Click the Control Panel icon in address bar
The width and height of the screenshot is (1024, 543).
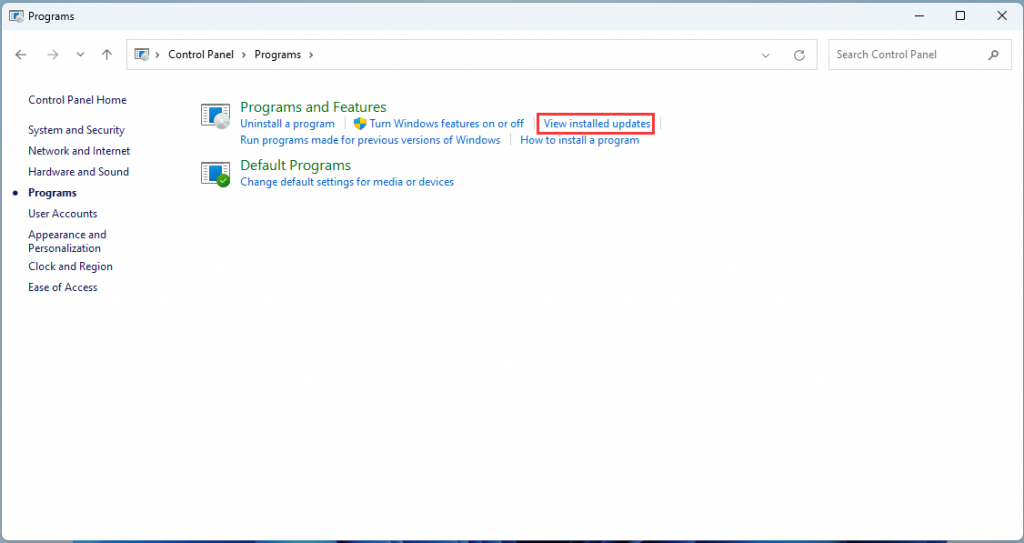pyautogui.click(x=142, y=55)
